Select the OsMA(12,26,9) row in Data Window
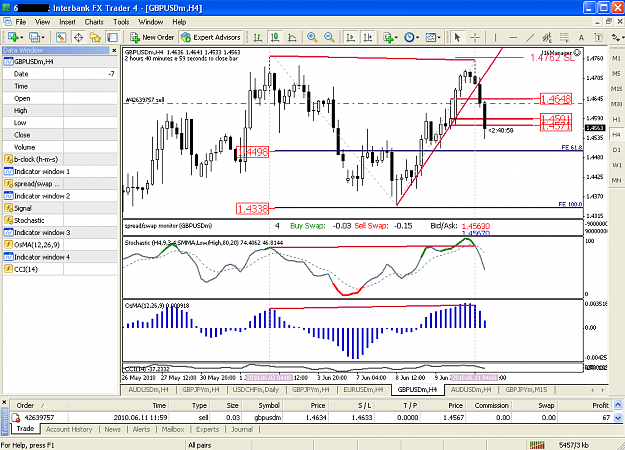The height and width of the screenshot is (450, 625). pos(61,245)
